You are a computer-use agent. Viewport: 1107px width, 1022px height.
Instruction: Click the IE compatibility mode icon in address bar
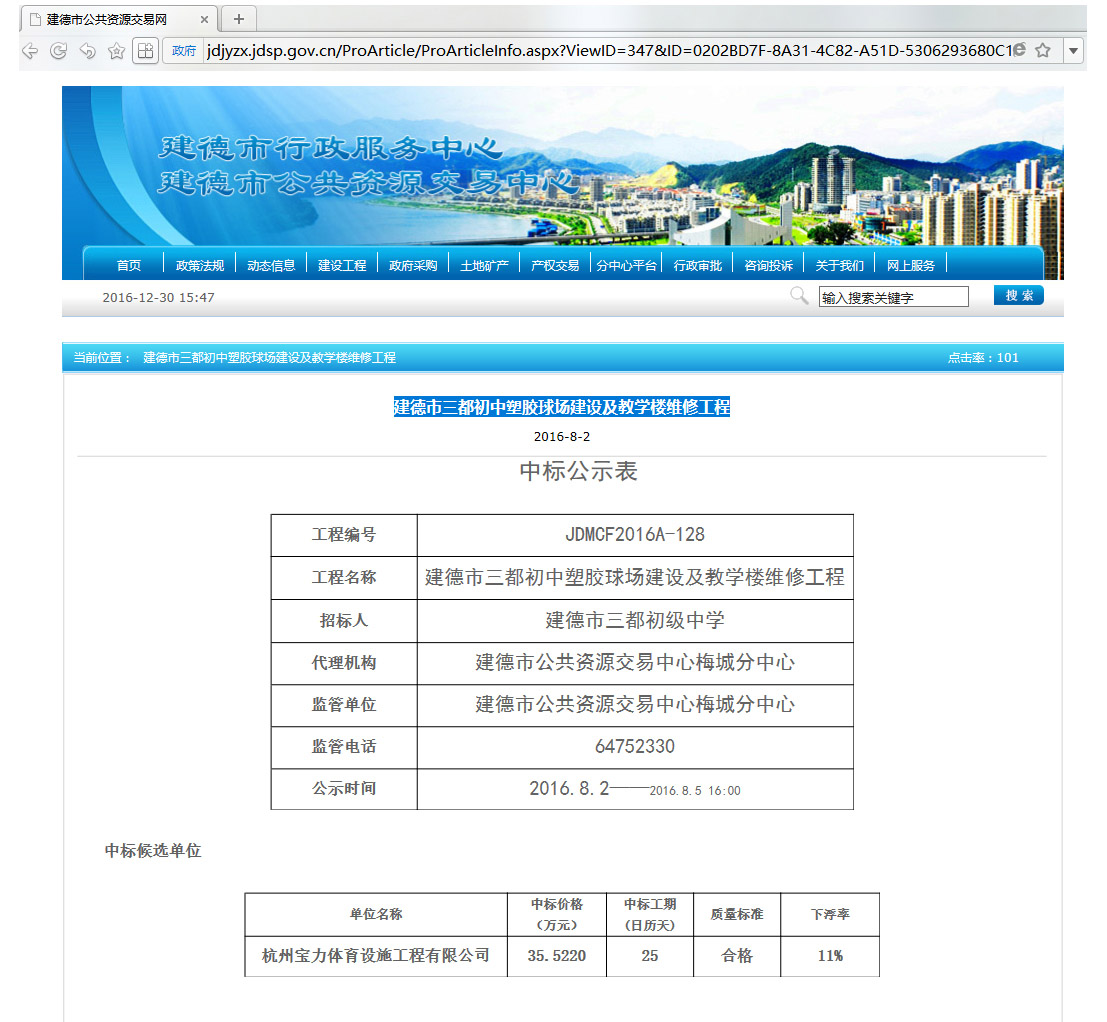(x=1019, y=50)
